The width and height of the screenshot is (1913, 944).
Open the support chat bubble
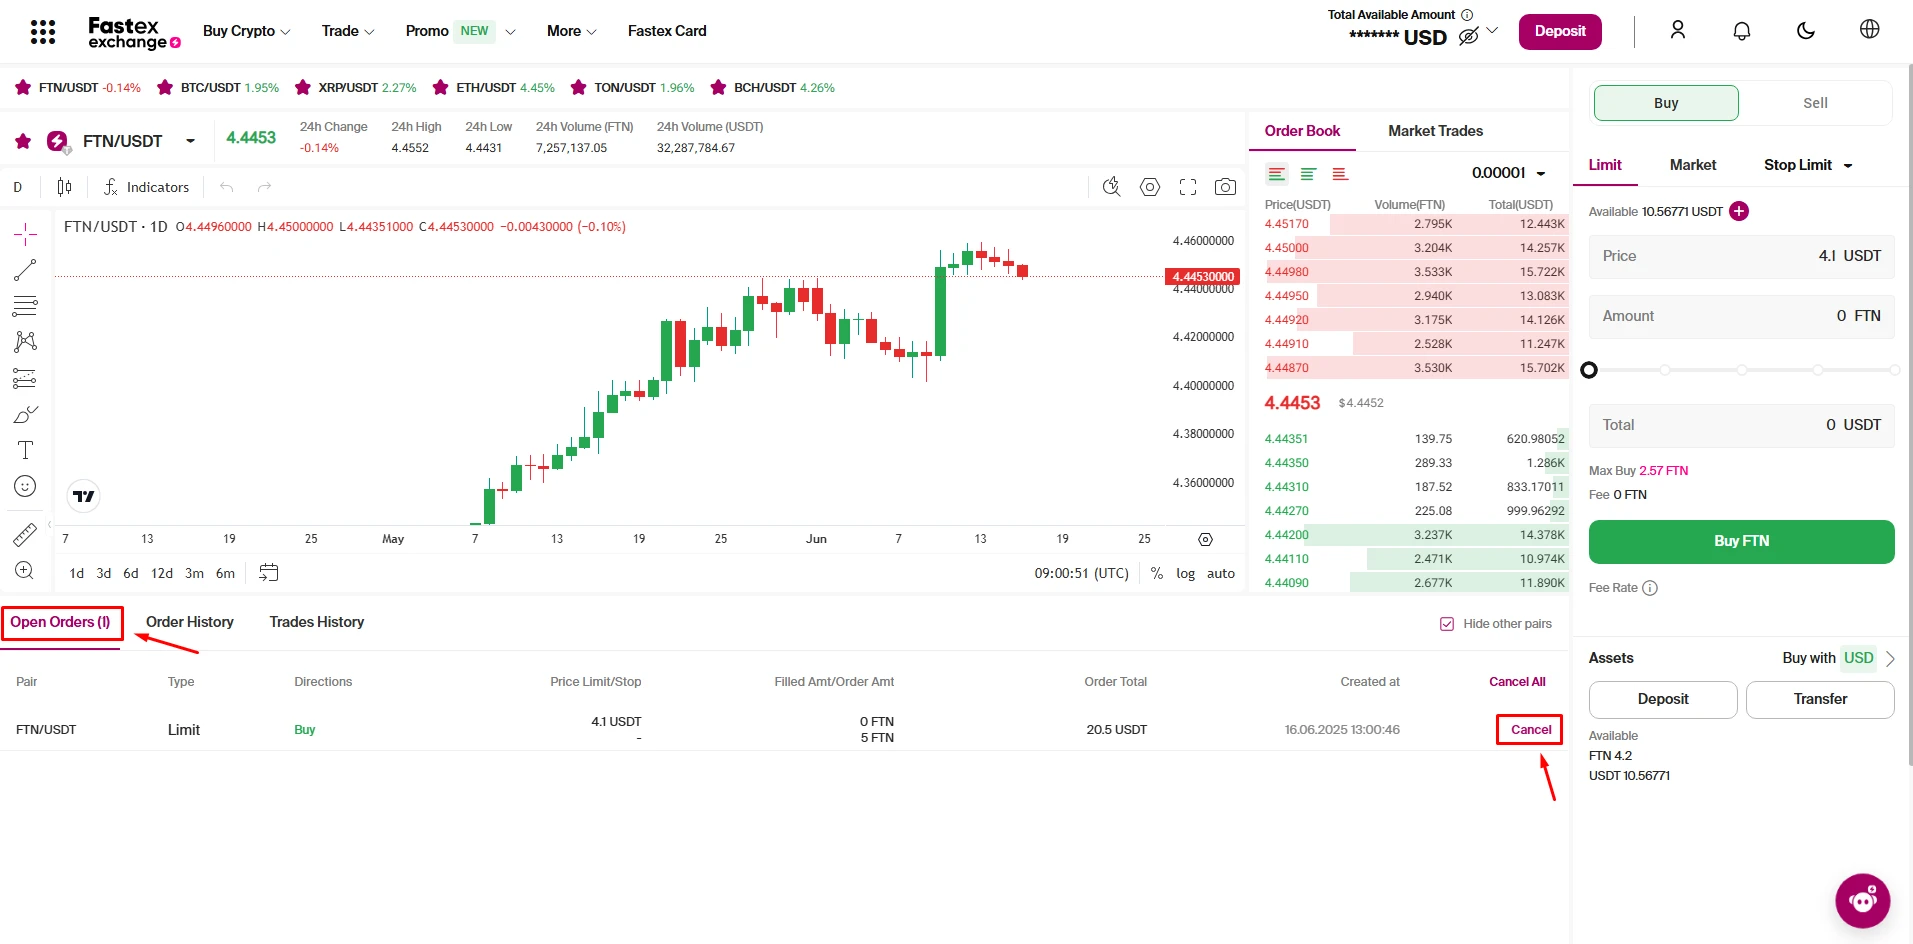1862,900
